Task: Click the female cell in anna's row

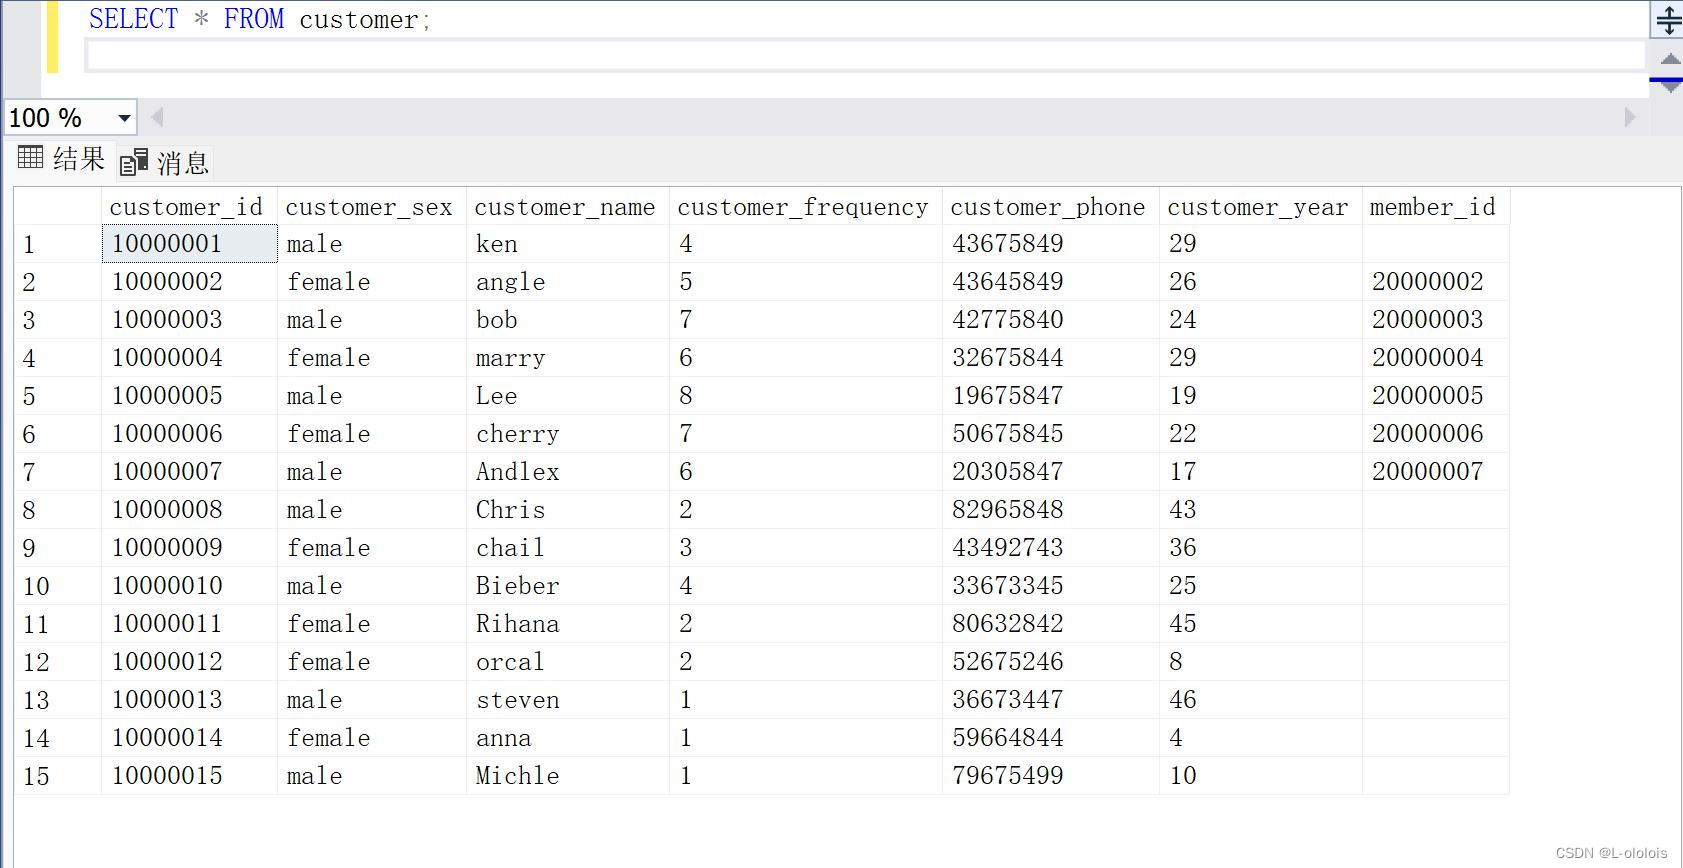Action: pos(371,738)
